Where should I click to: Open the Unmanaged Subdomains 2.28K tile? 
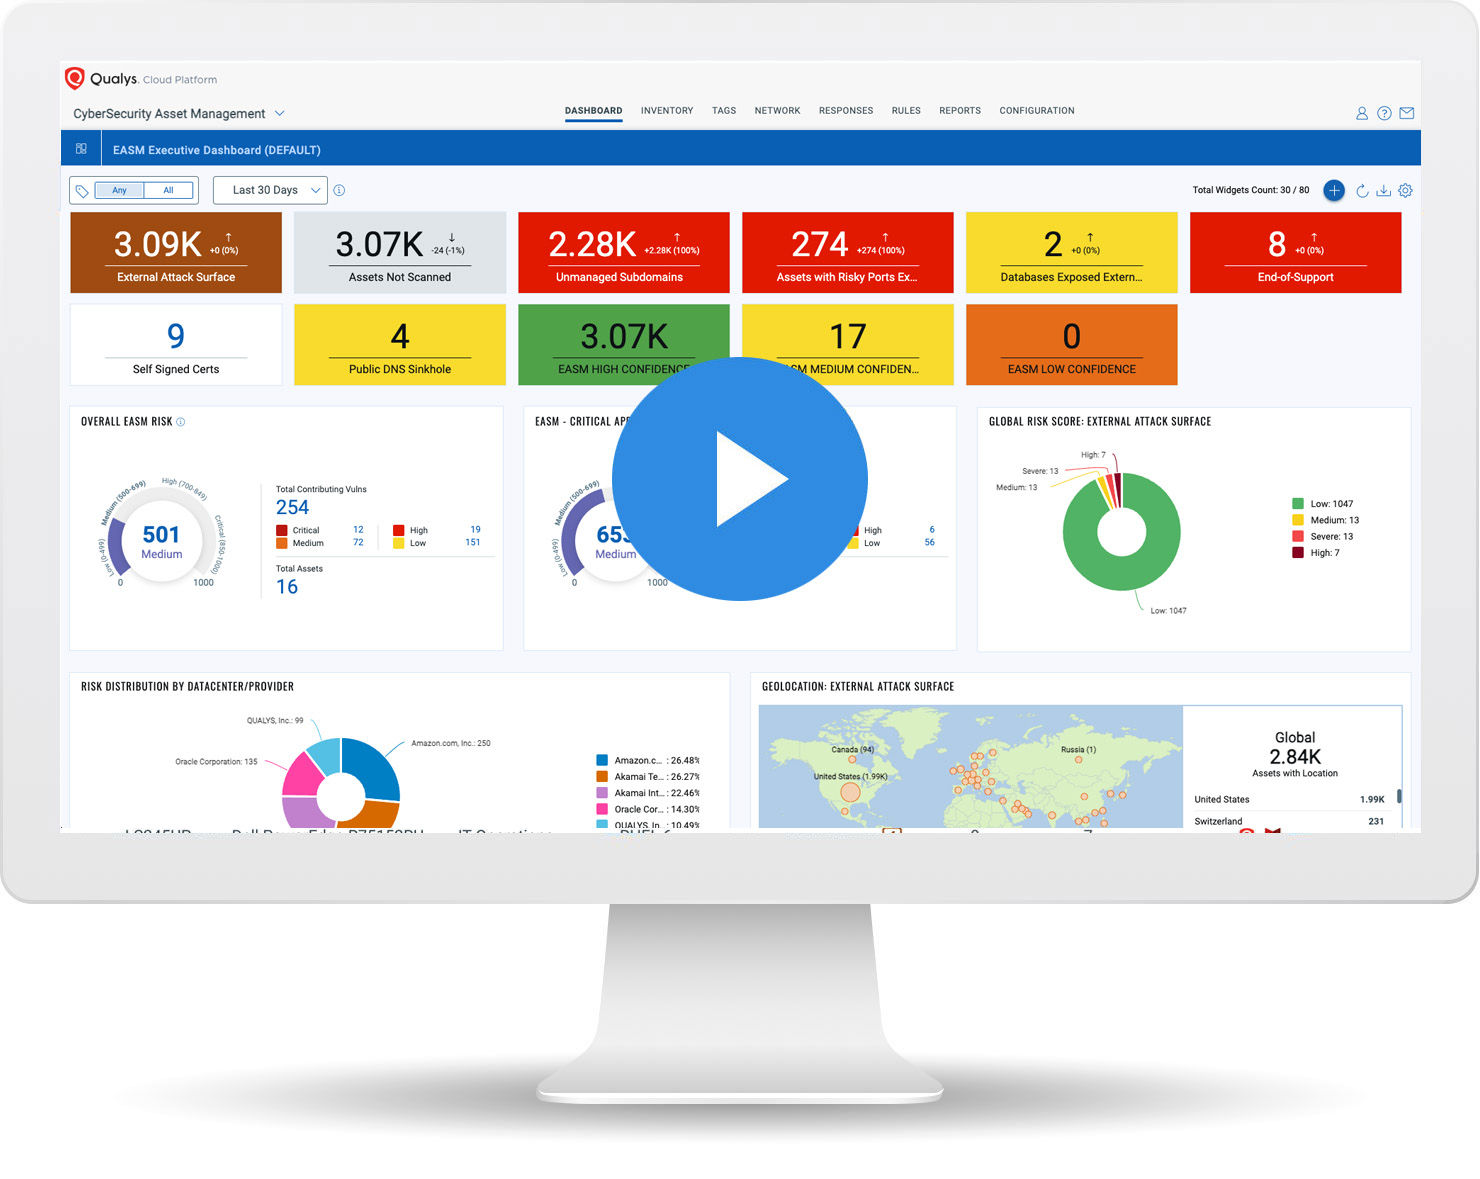624,253
